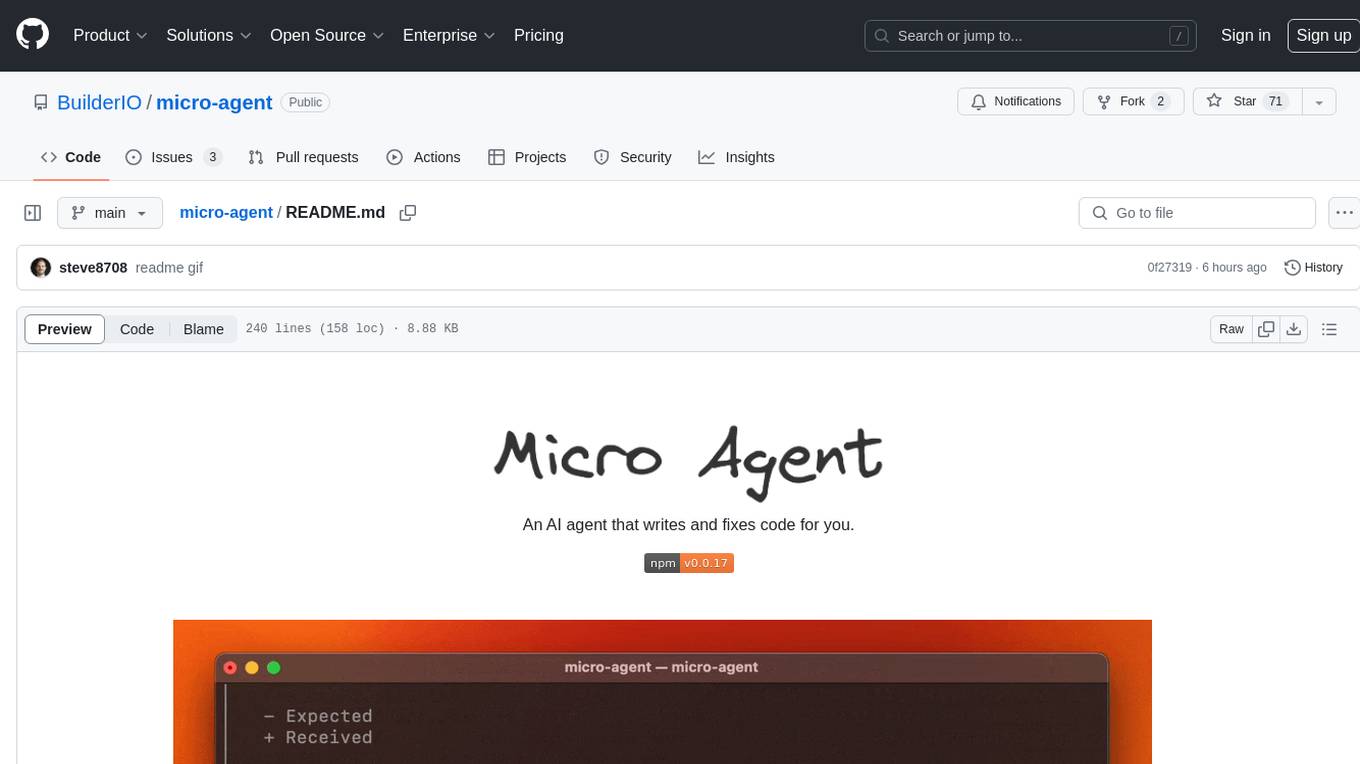The height and width of the screenshot is (764, 1360).
Task: Click the npm v0.0.17 badge
Action: [x=689, y=563]
